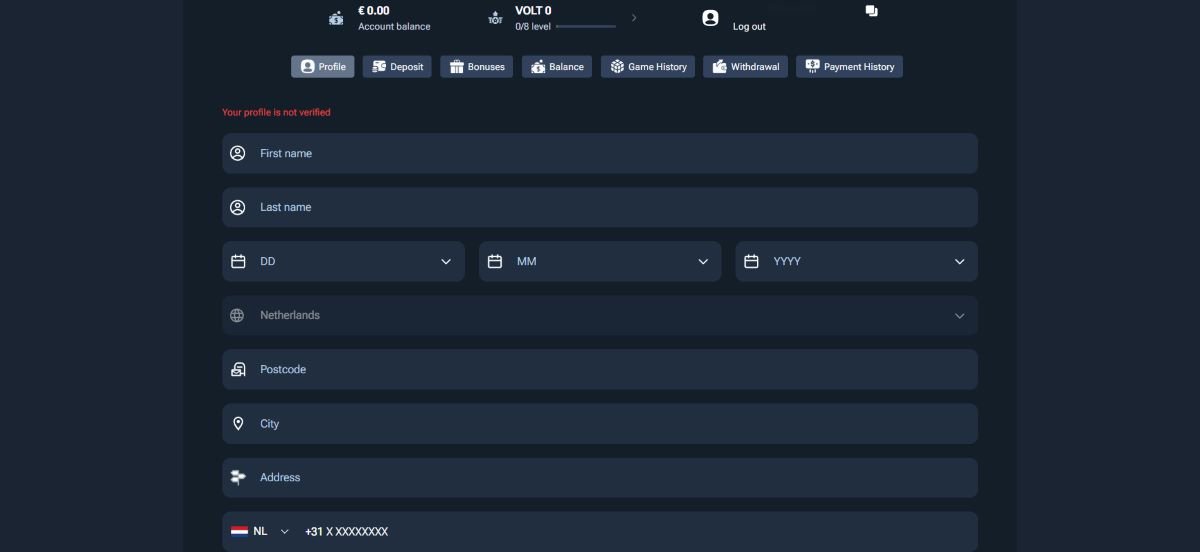
Task: Focus the +31 phone number input
Action: pos(636,531)
